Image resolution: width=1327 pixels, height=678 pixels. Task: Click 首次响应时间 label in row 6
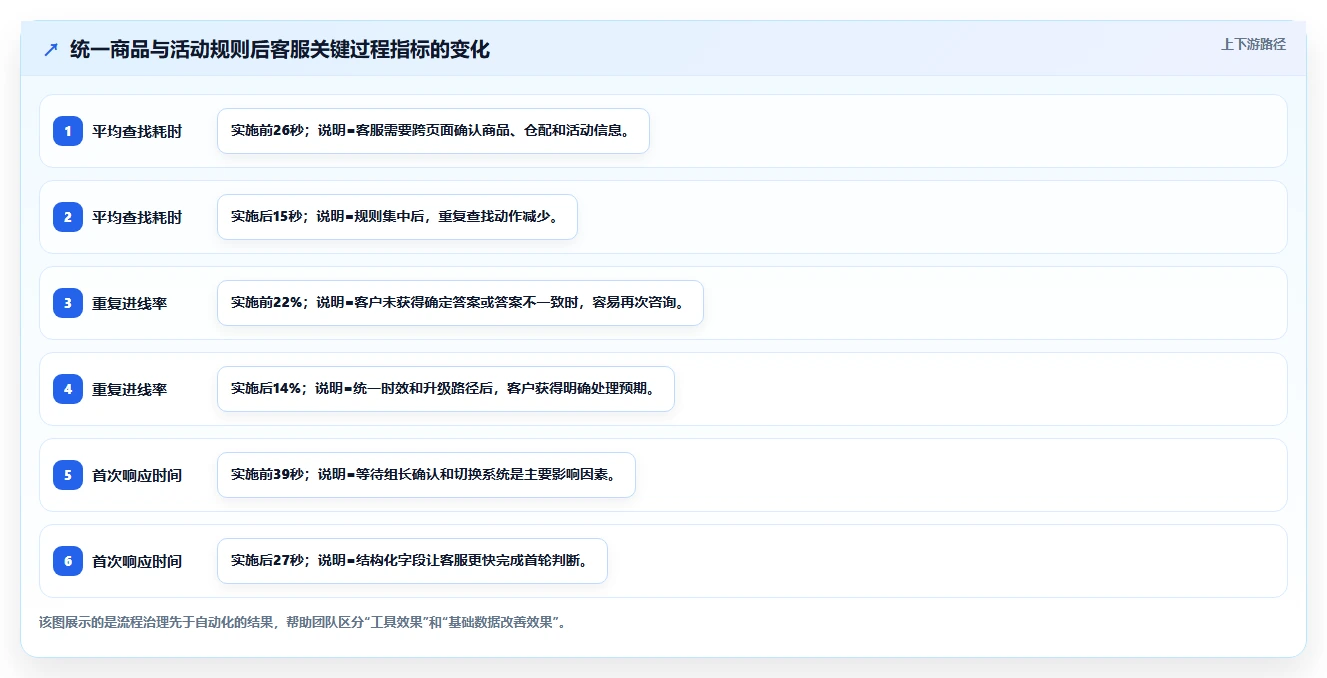click(137, 562)
